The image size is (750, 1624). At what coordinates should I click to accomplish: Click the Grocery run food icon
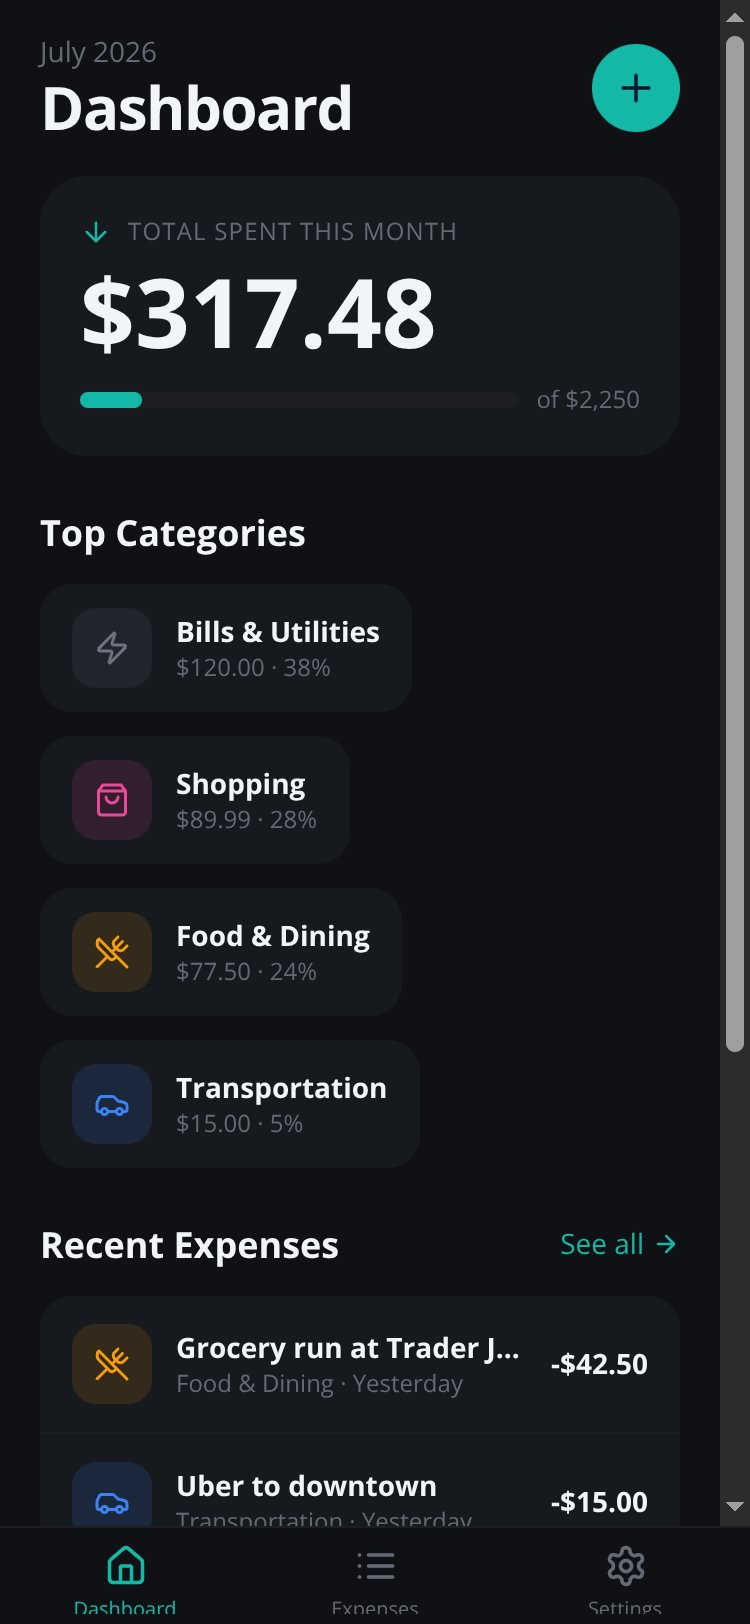coord(112,1364)
